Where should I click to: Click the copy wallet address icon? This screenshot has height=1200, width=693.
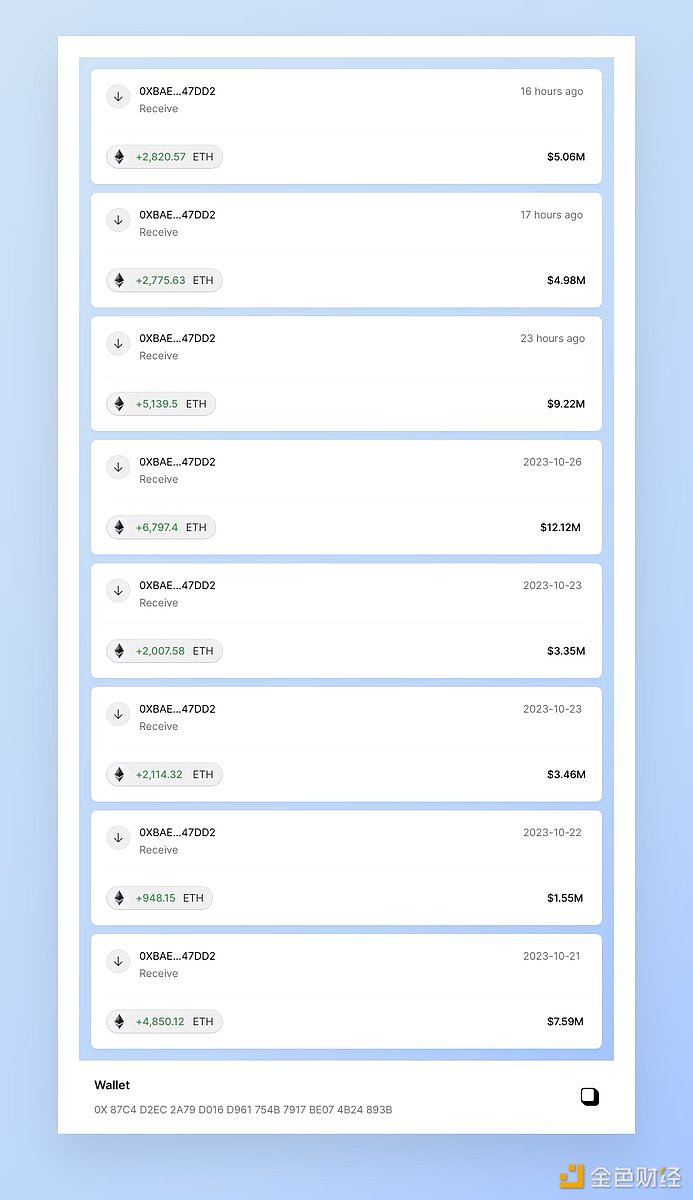(x=589, y=1097)
